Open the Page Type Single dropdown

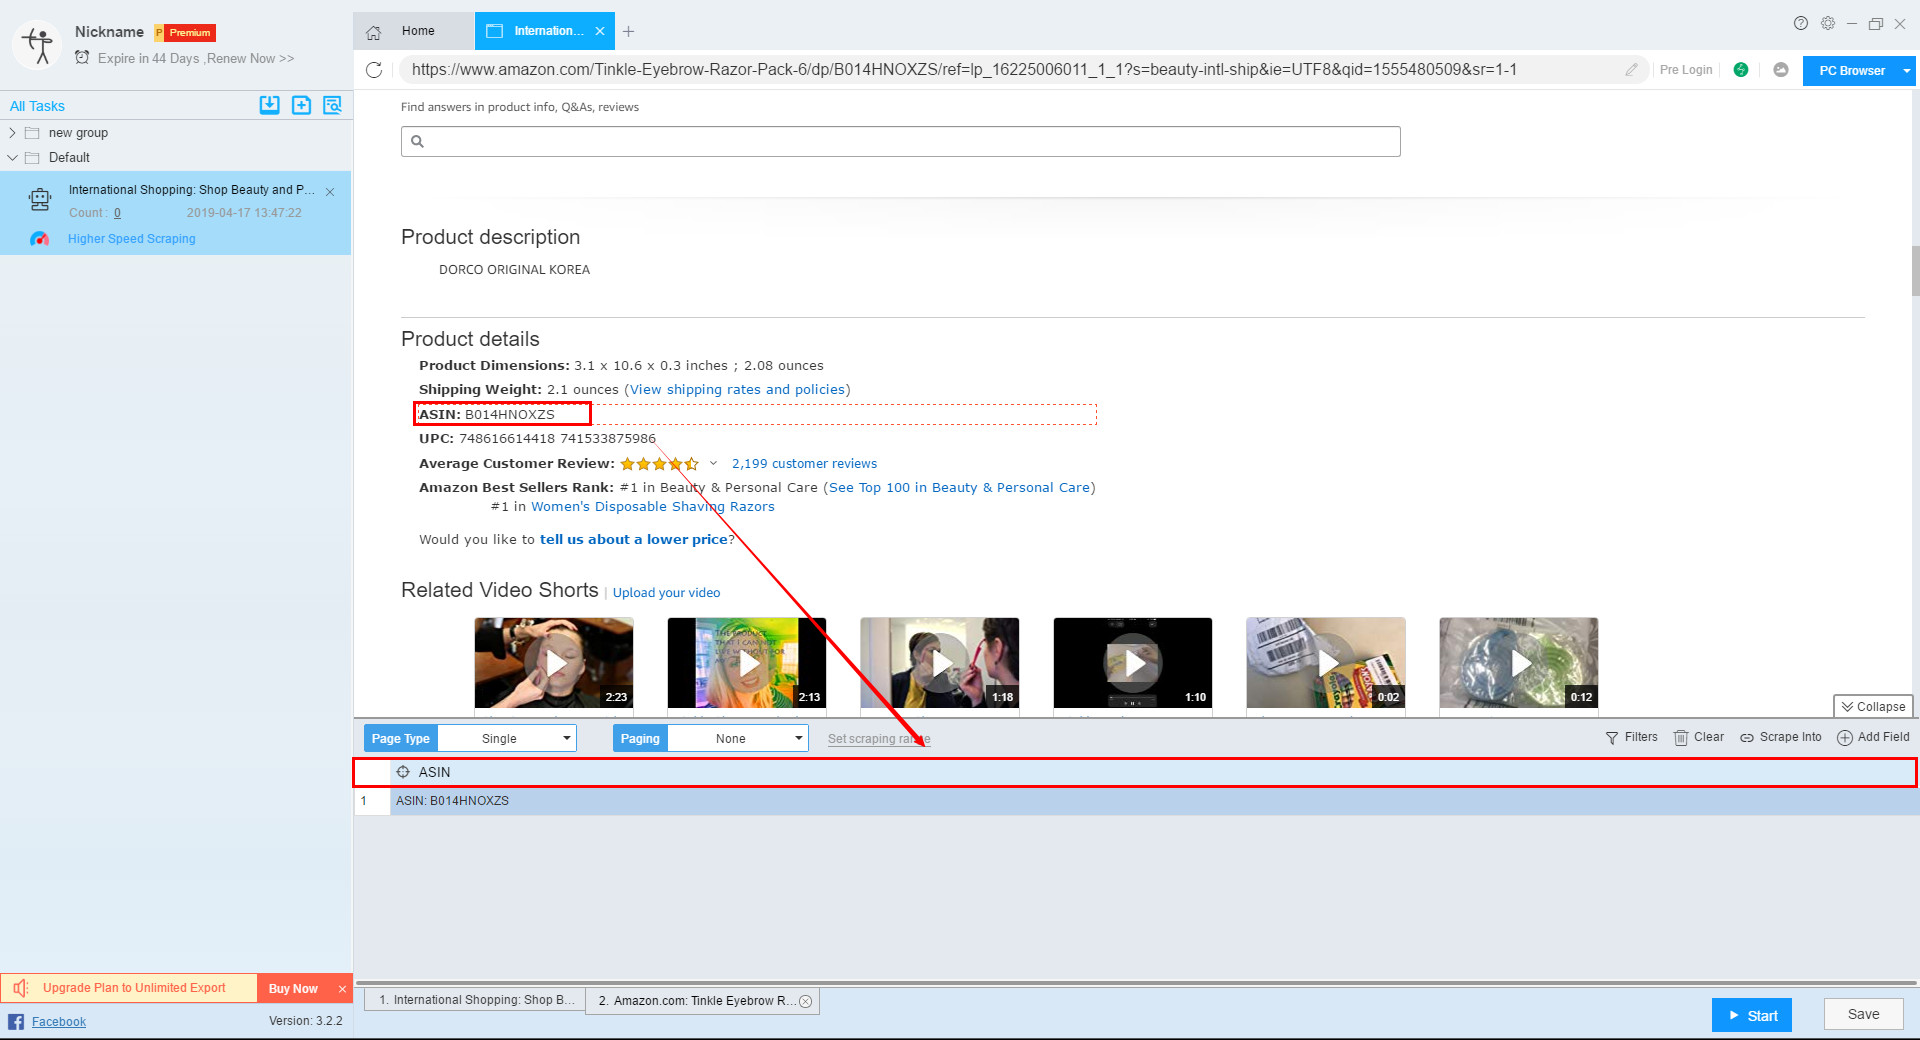(x=508, y=738)
